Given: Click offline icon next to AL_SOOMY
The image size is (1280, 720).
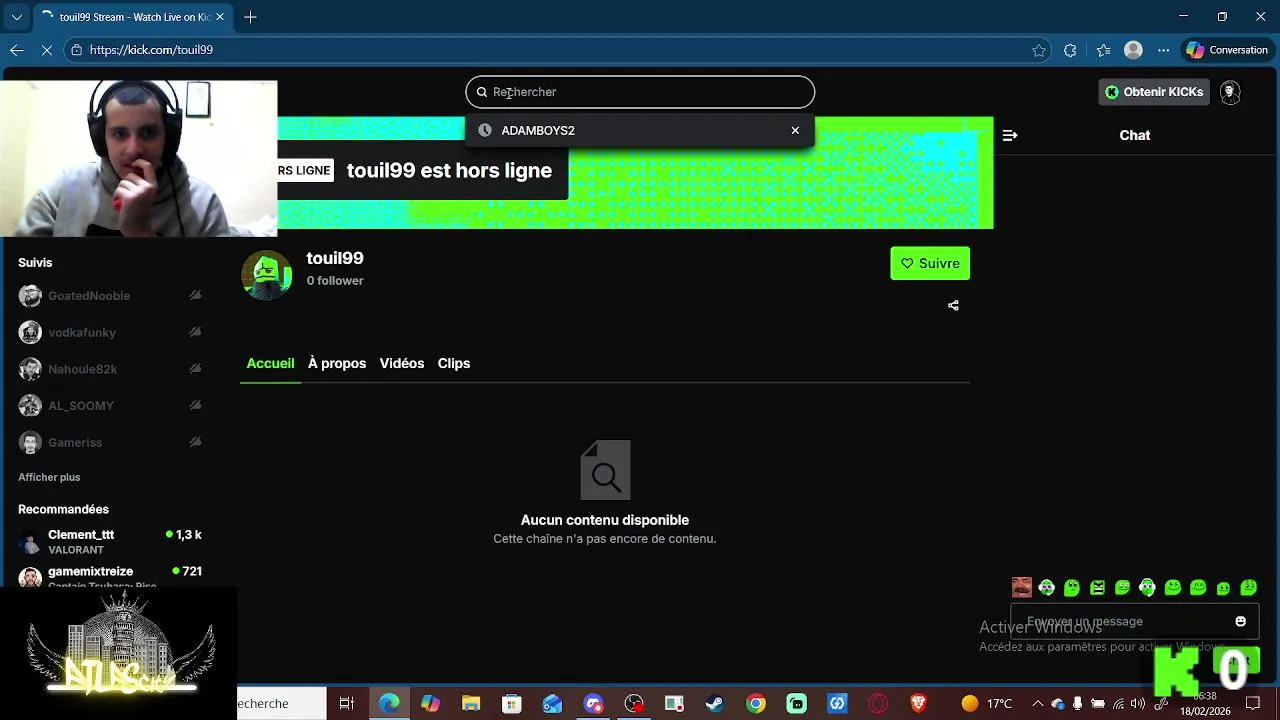Looking at the screenshot, I should [195, 405].
